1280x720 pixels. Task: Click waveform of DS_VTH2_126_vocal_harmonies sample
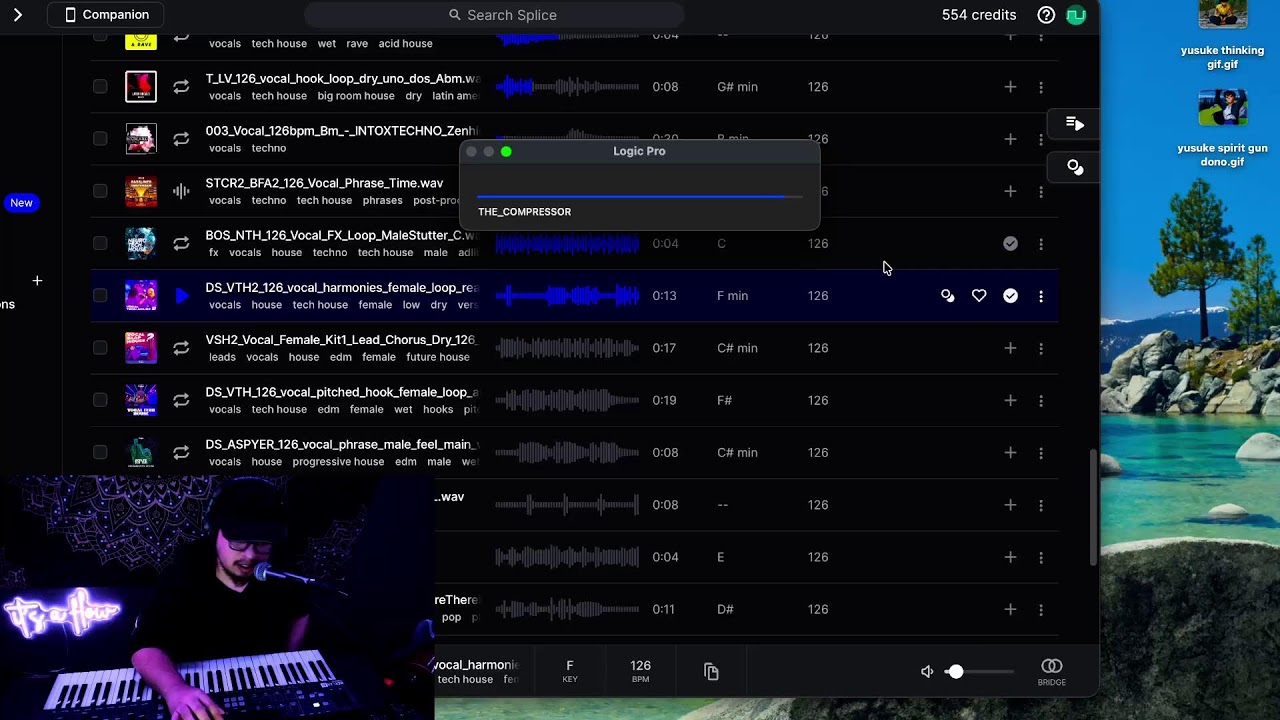click(567, 296)
